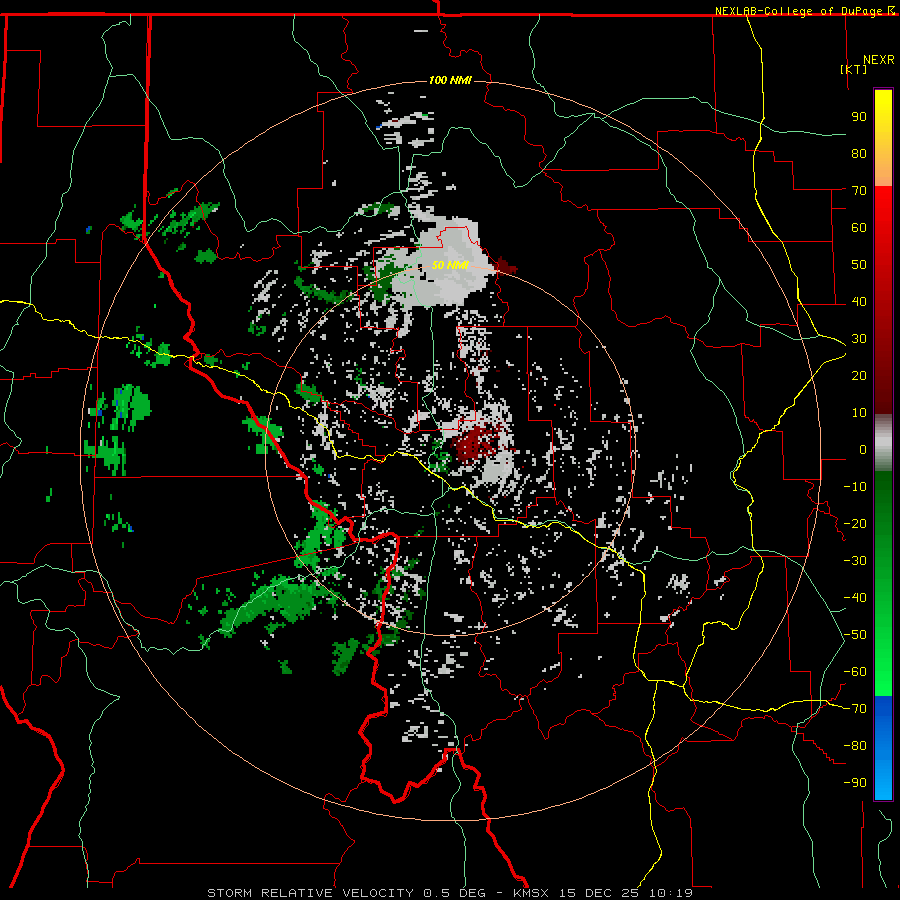Image resolution: width=900 pixels, height=900 pixels.
Task: Click the NEXR label above the scale
Action: pos(879,60)
